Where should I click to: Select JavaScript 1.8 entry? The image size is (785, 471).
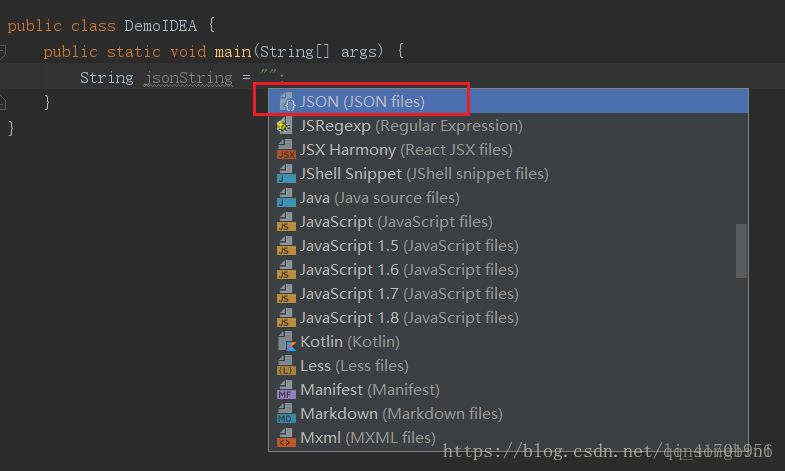502,318
